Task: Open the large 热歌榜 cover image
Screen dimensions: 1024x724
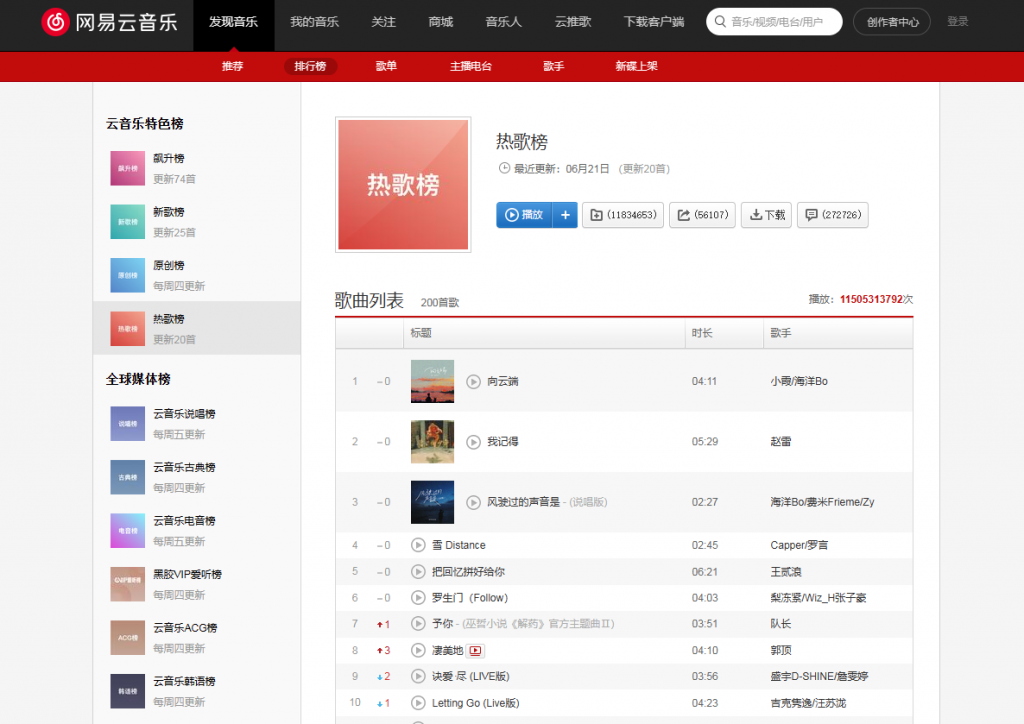Action: click(403, 185)
